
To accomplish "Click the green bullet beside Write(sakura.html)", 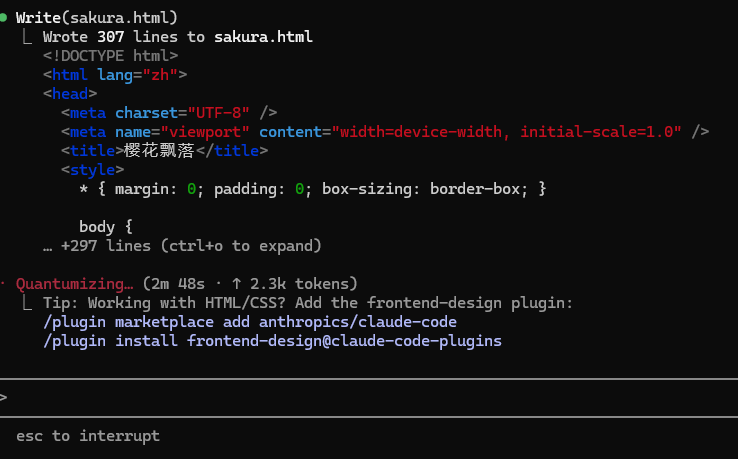I will 4,18.
